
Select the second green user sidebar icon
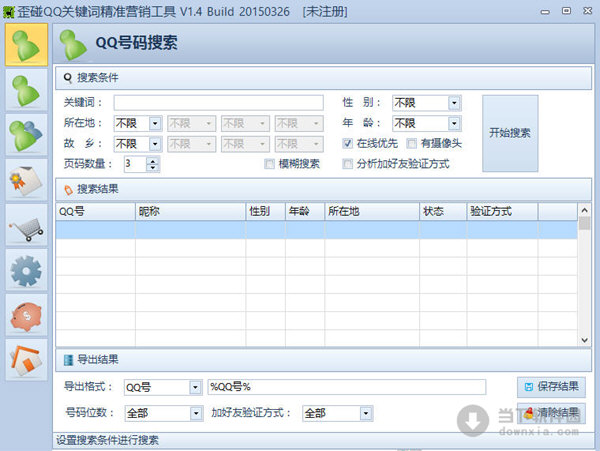click(26, 90)
